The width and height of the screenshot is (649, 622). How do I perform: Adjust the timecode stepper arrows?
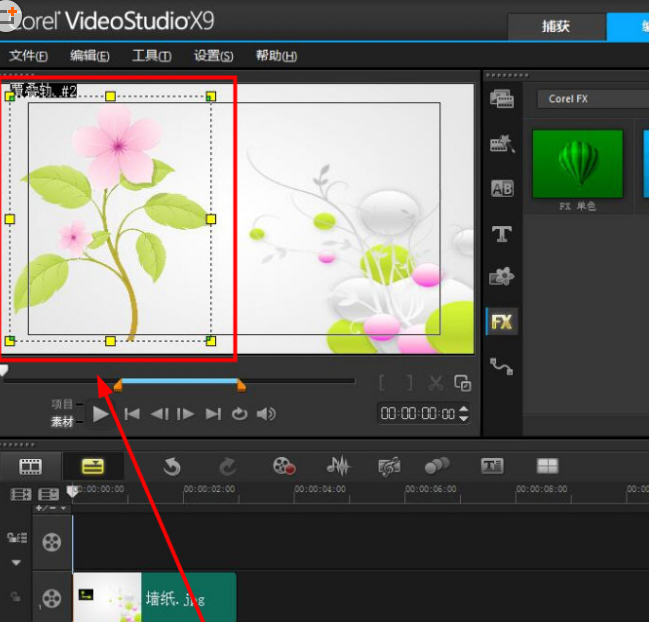tap(464, 413)
